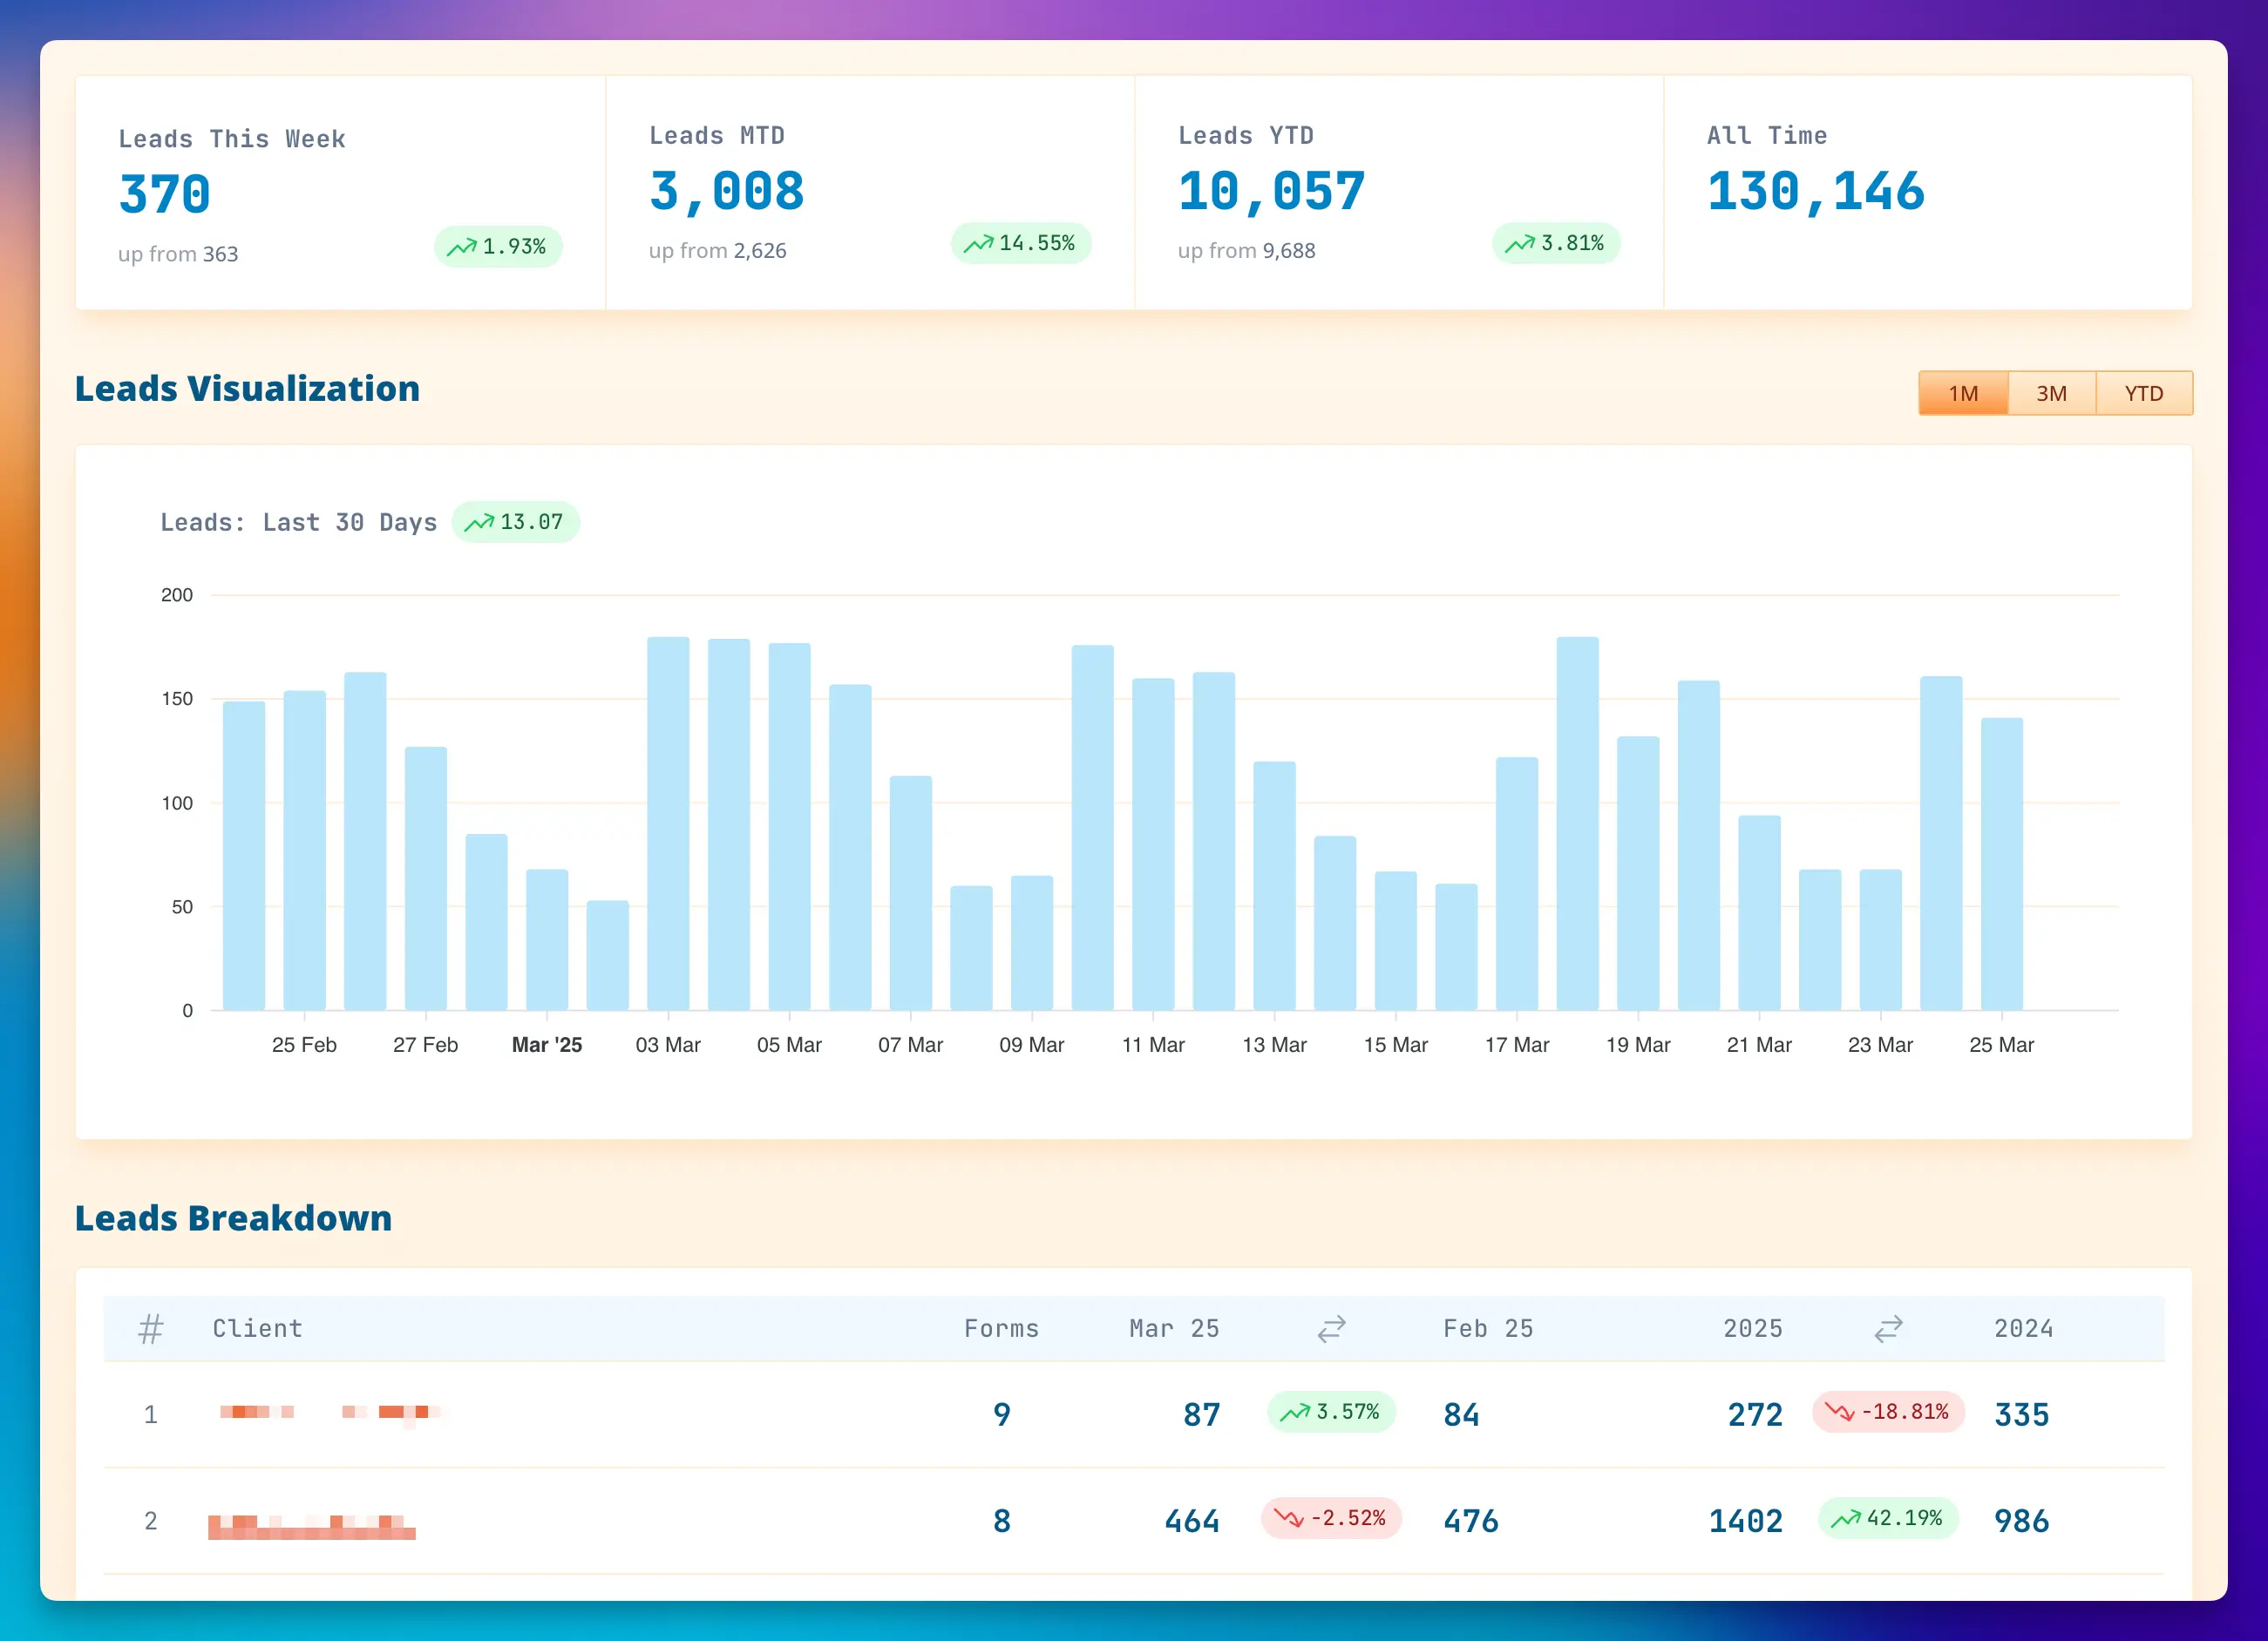
Task: Click the swap arrows icon after Mar 25 header
Action: [x=1331, y=1328]
